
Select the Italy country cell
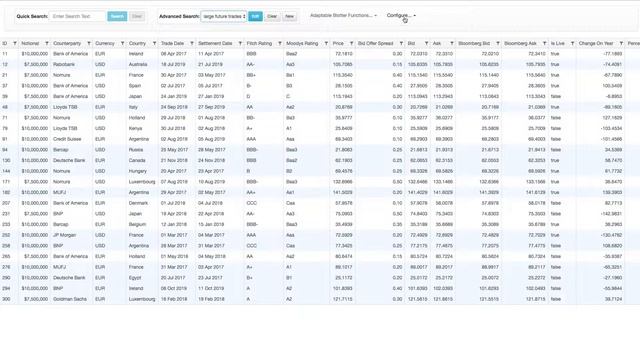(x=142, y=107)
